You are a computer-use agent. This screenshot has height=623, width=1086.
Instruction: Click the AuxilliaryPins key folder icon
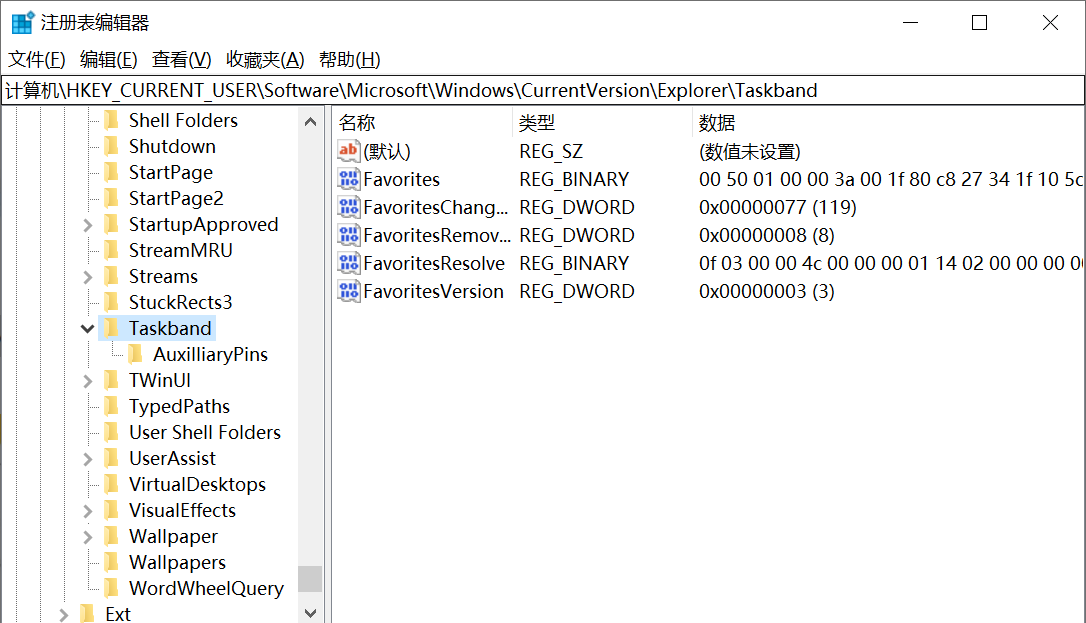(137, 354)
